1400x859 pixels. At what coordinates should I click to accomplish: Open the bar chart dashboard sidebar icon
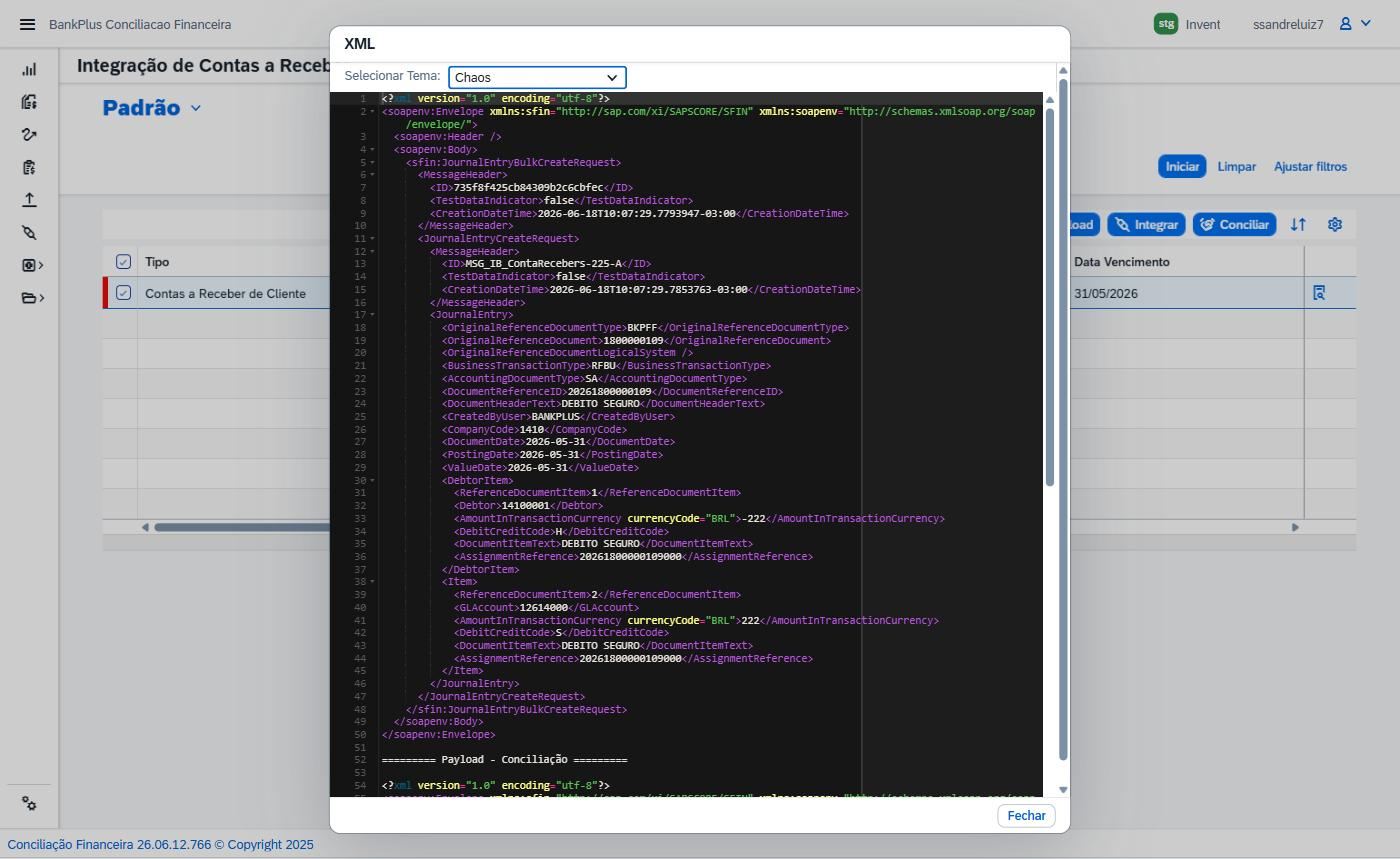click(29, 69)
